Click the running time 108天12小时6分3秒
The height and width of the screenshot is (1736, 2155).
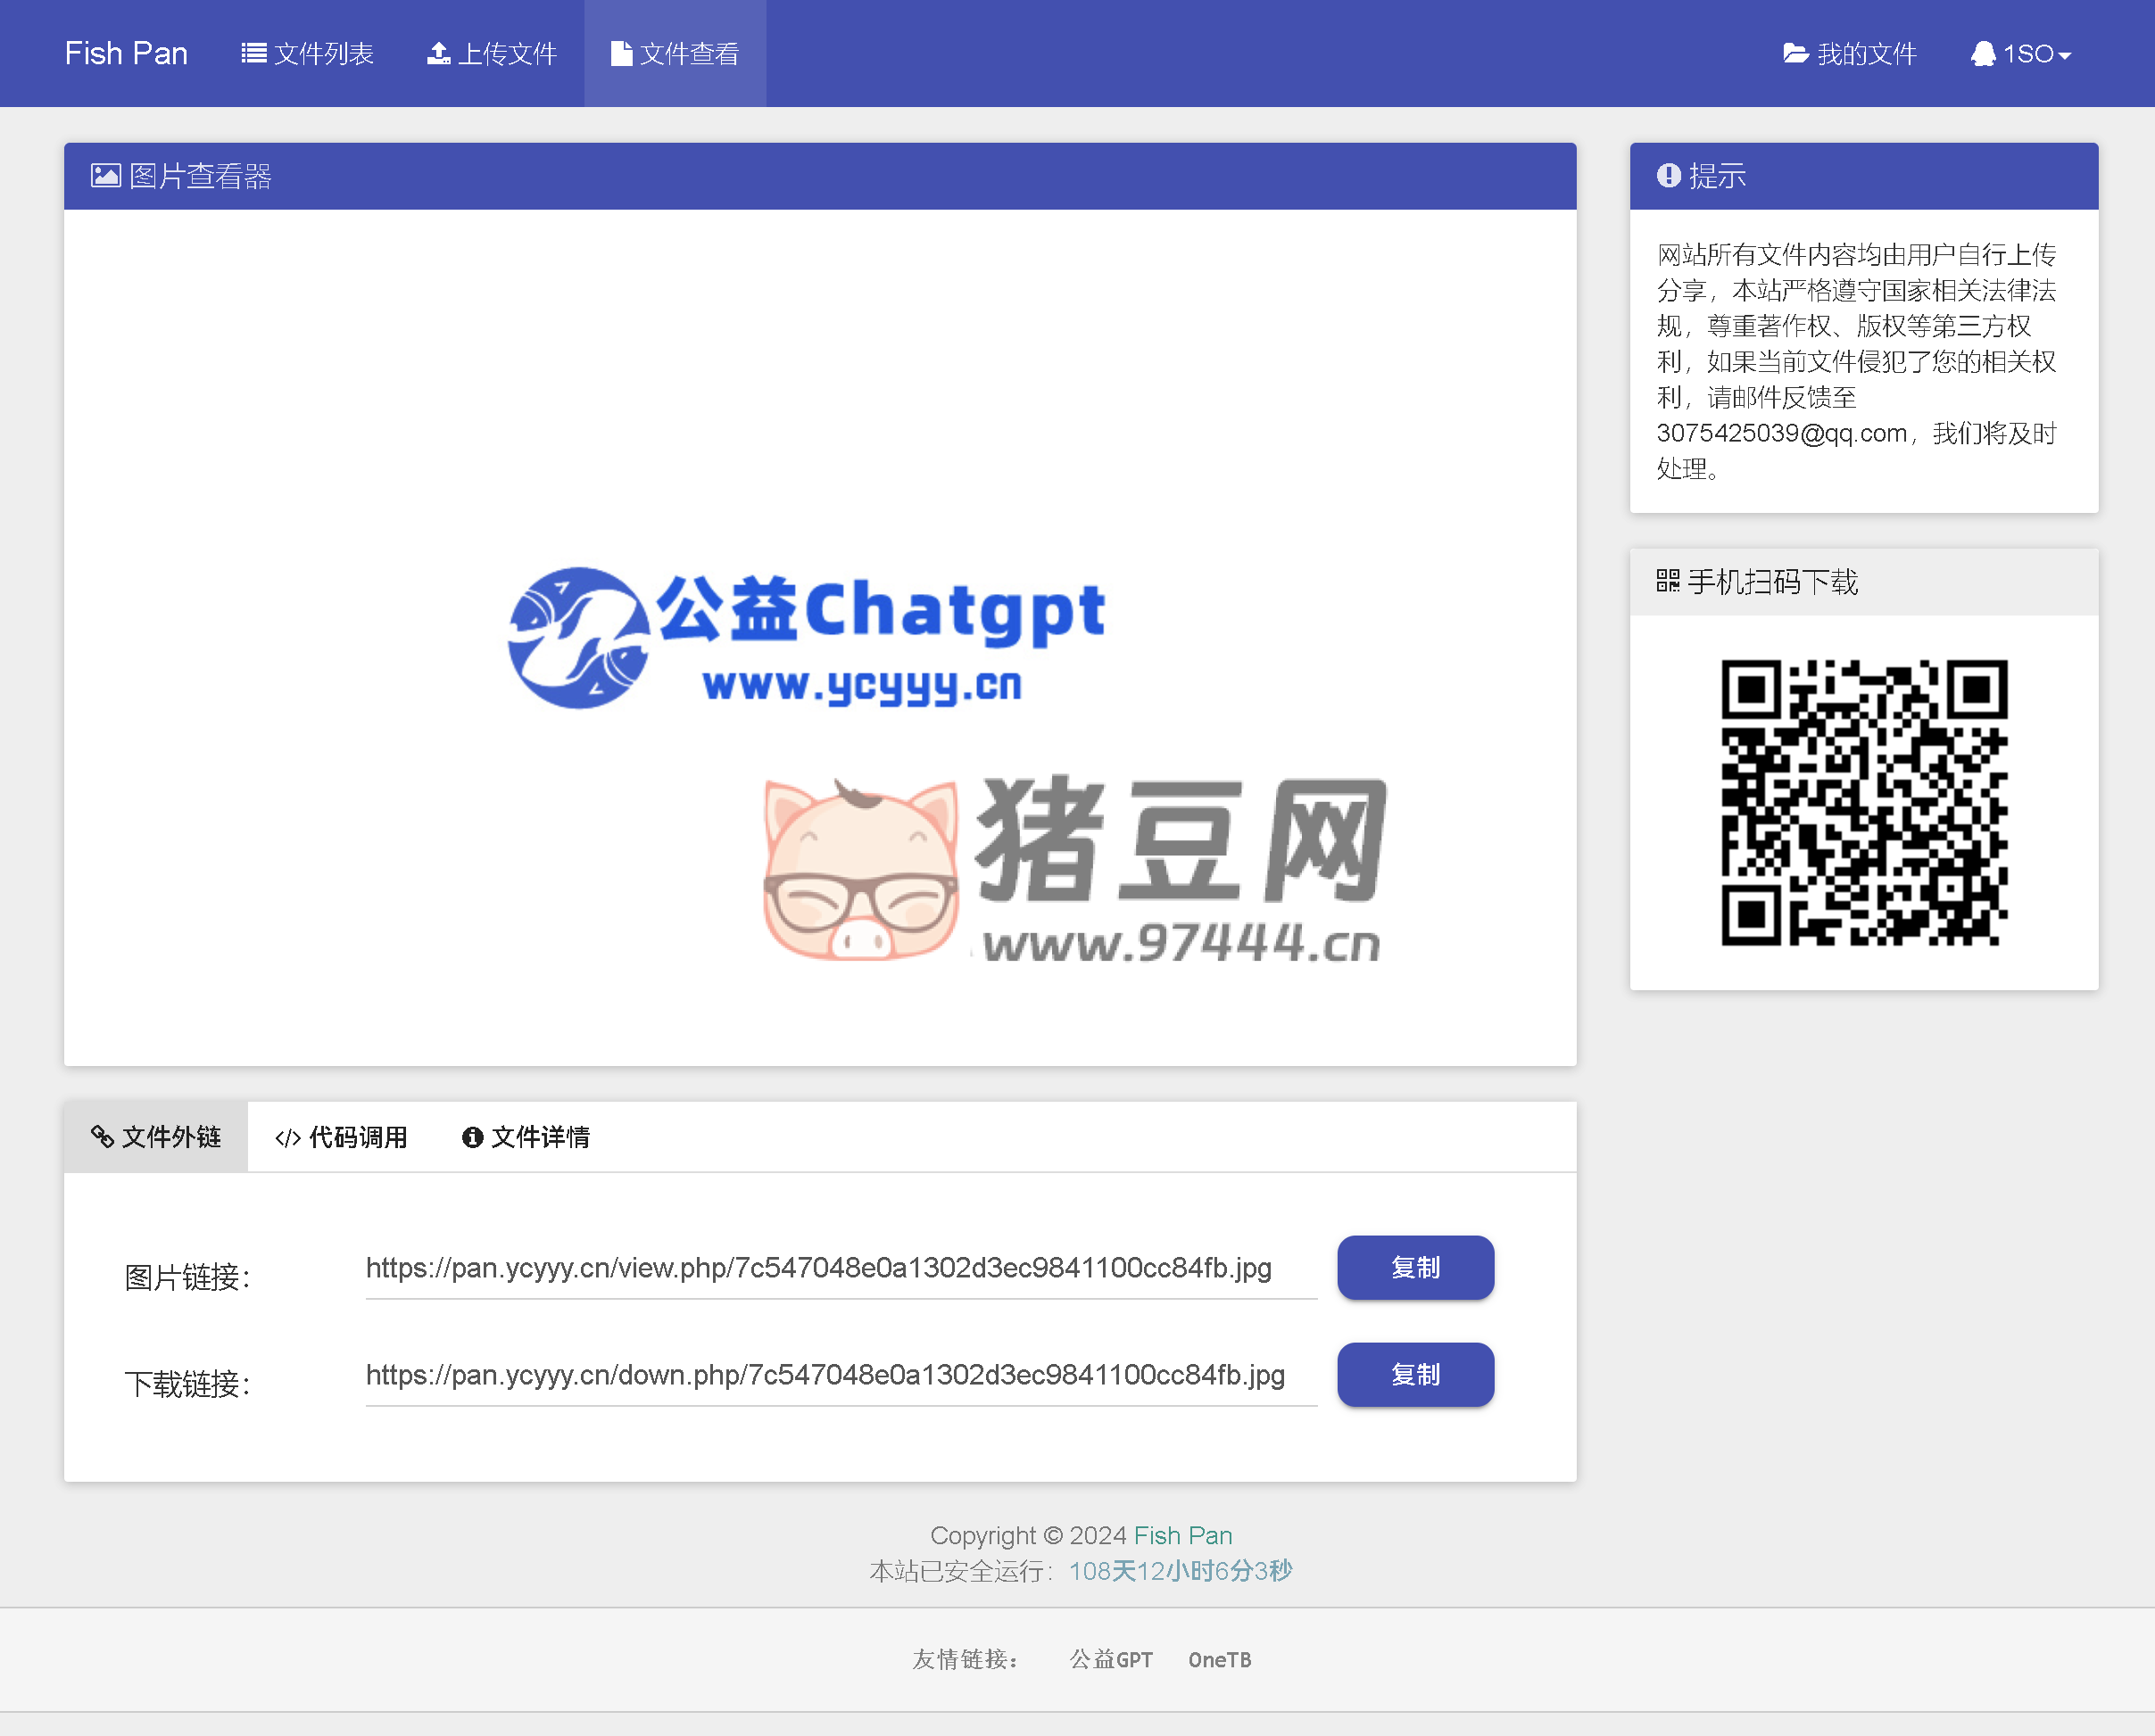[x=1181, y=1571]
